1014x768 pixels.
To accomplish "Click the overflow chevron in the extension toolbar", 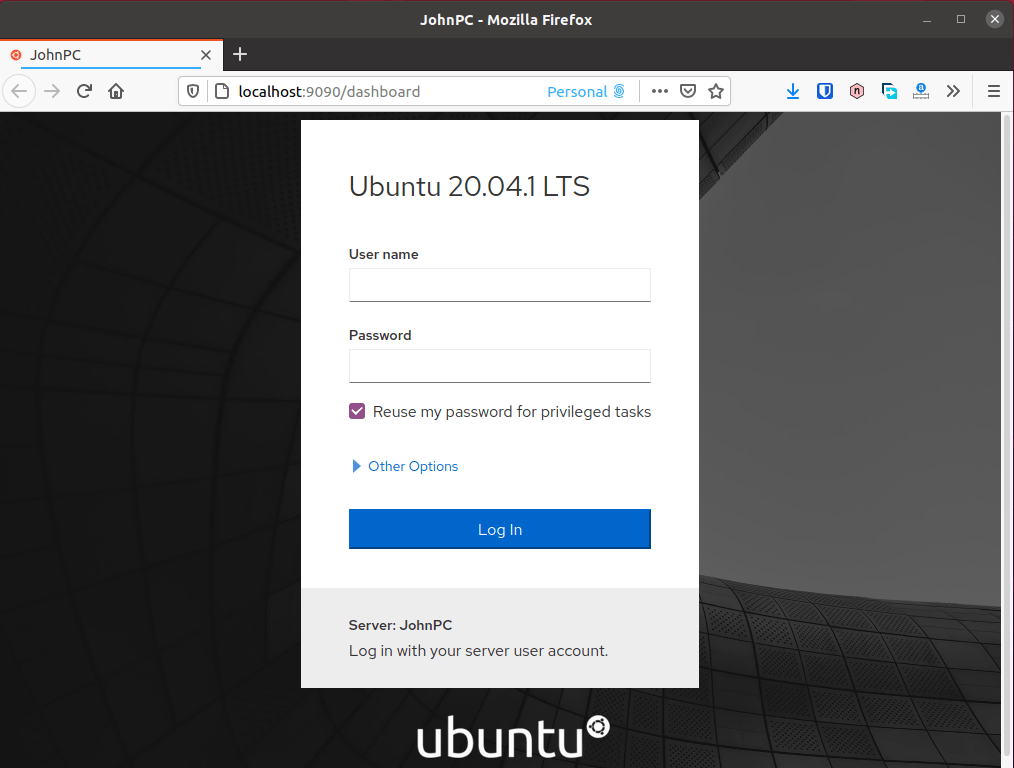I will tap(953, 91).
